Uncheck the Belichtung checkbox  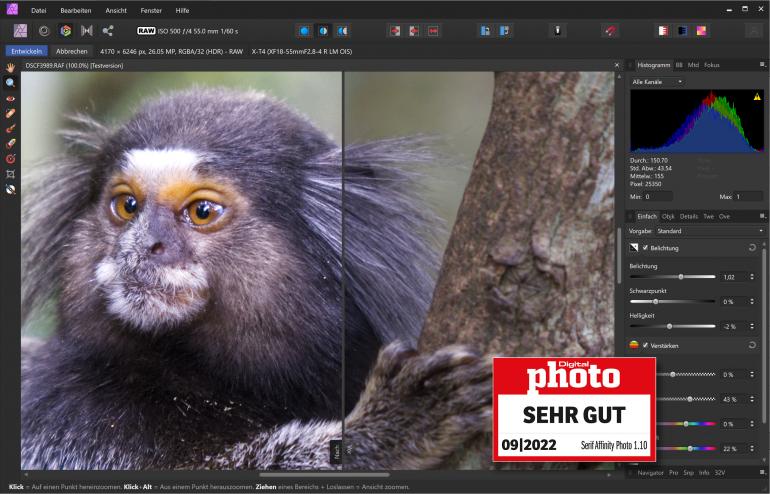coord(645,247)
